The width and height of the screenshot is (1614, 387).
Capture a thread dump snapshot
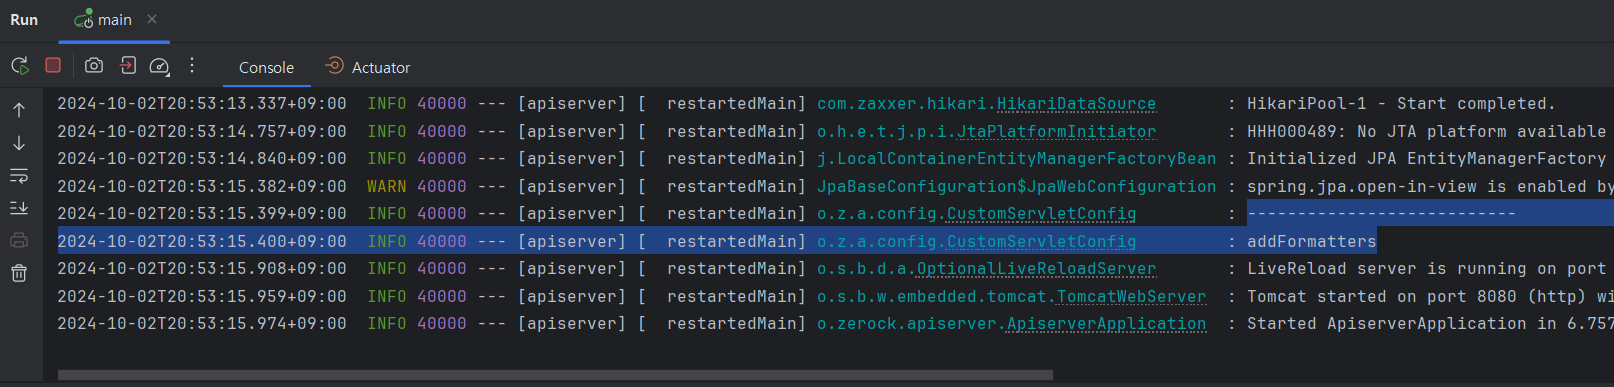pyautogui.click(x=94, y=65)
